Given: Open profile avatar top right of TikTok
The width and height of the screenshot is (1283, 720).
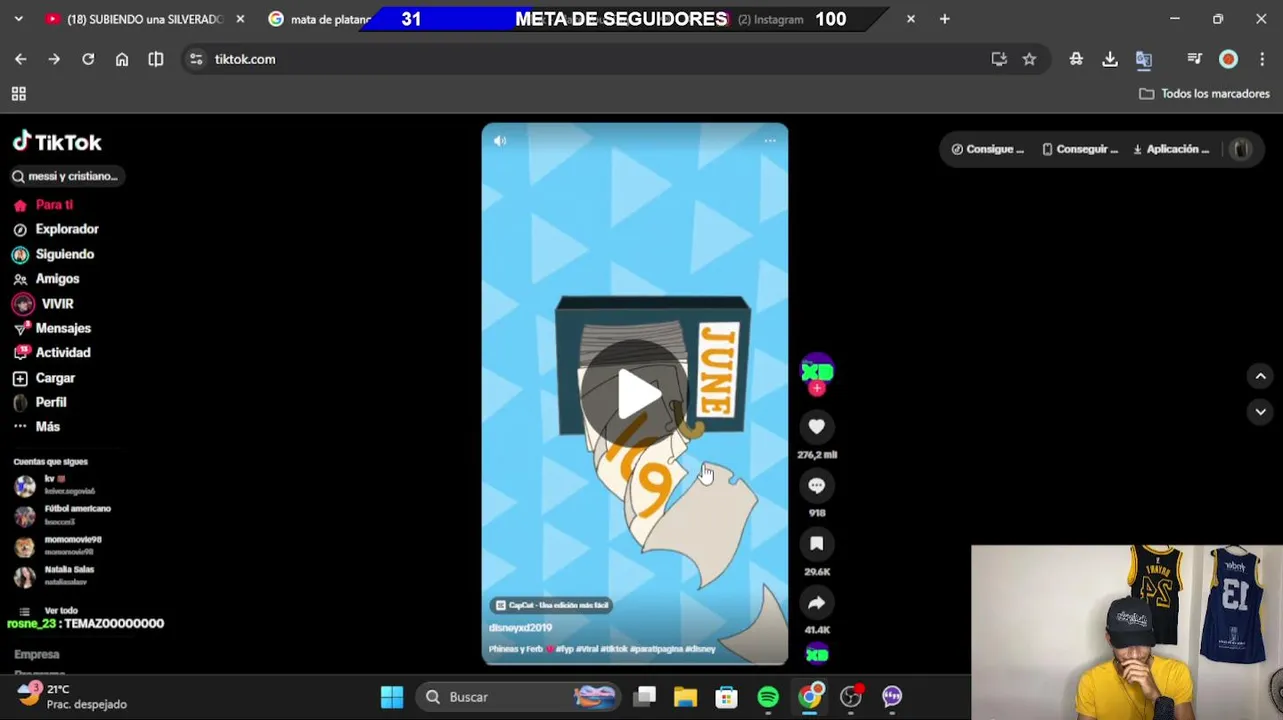Looking at the screenshot, I should point(1241,149).
